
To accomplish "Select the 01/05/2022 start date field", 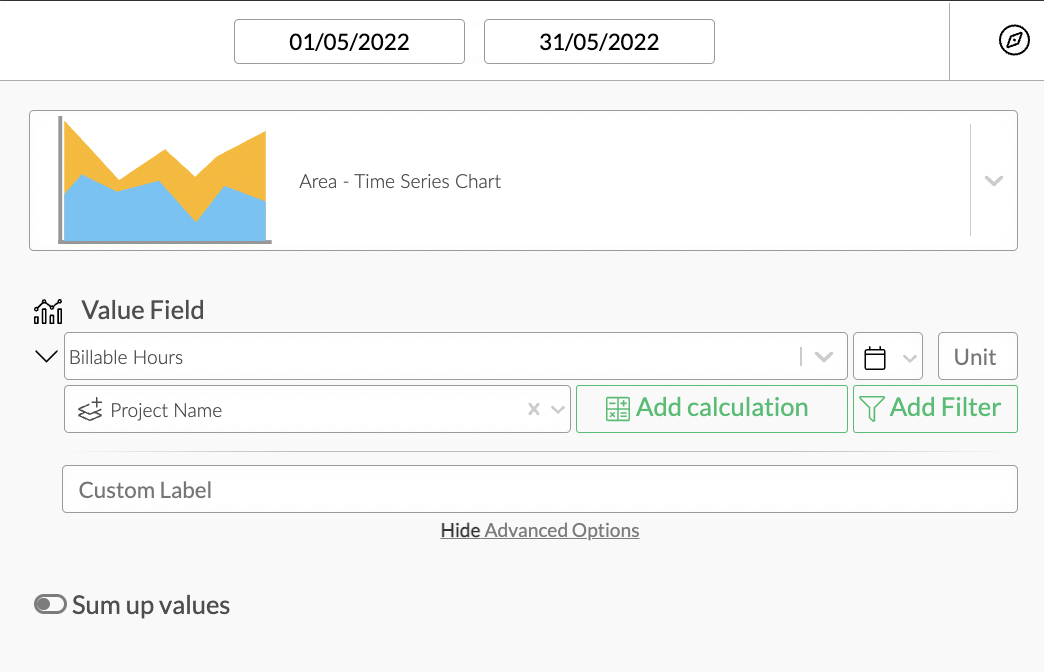I will pos(349,41).
